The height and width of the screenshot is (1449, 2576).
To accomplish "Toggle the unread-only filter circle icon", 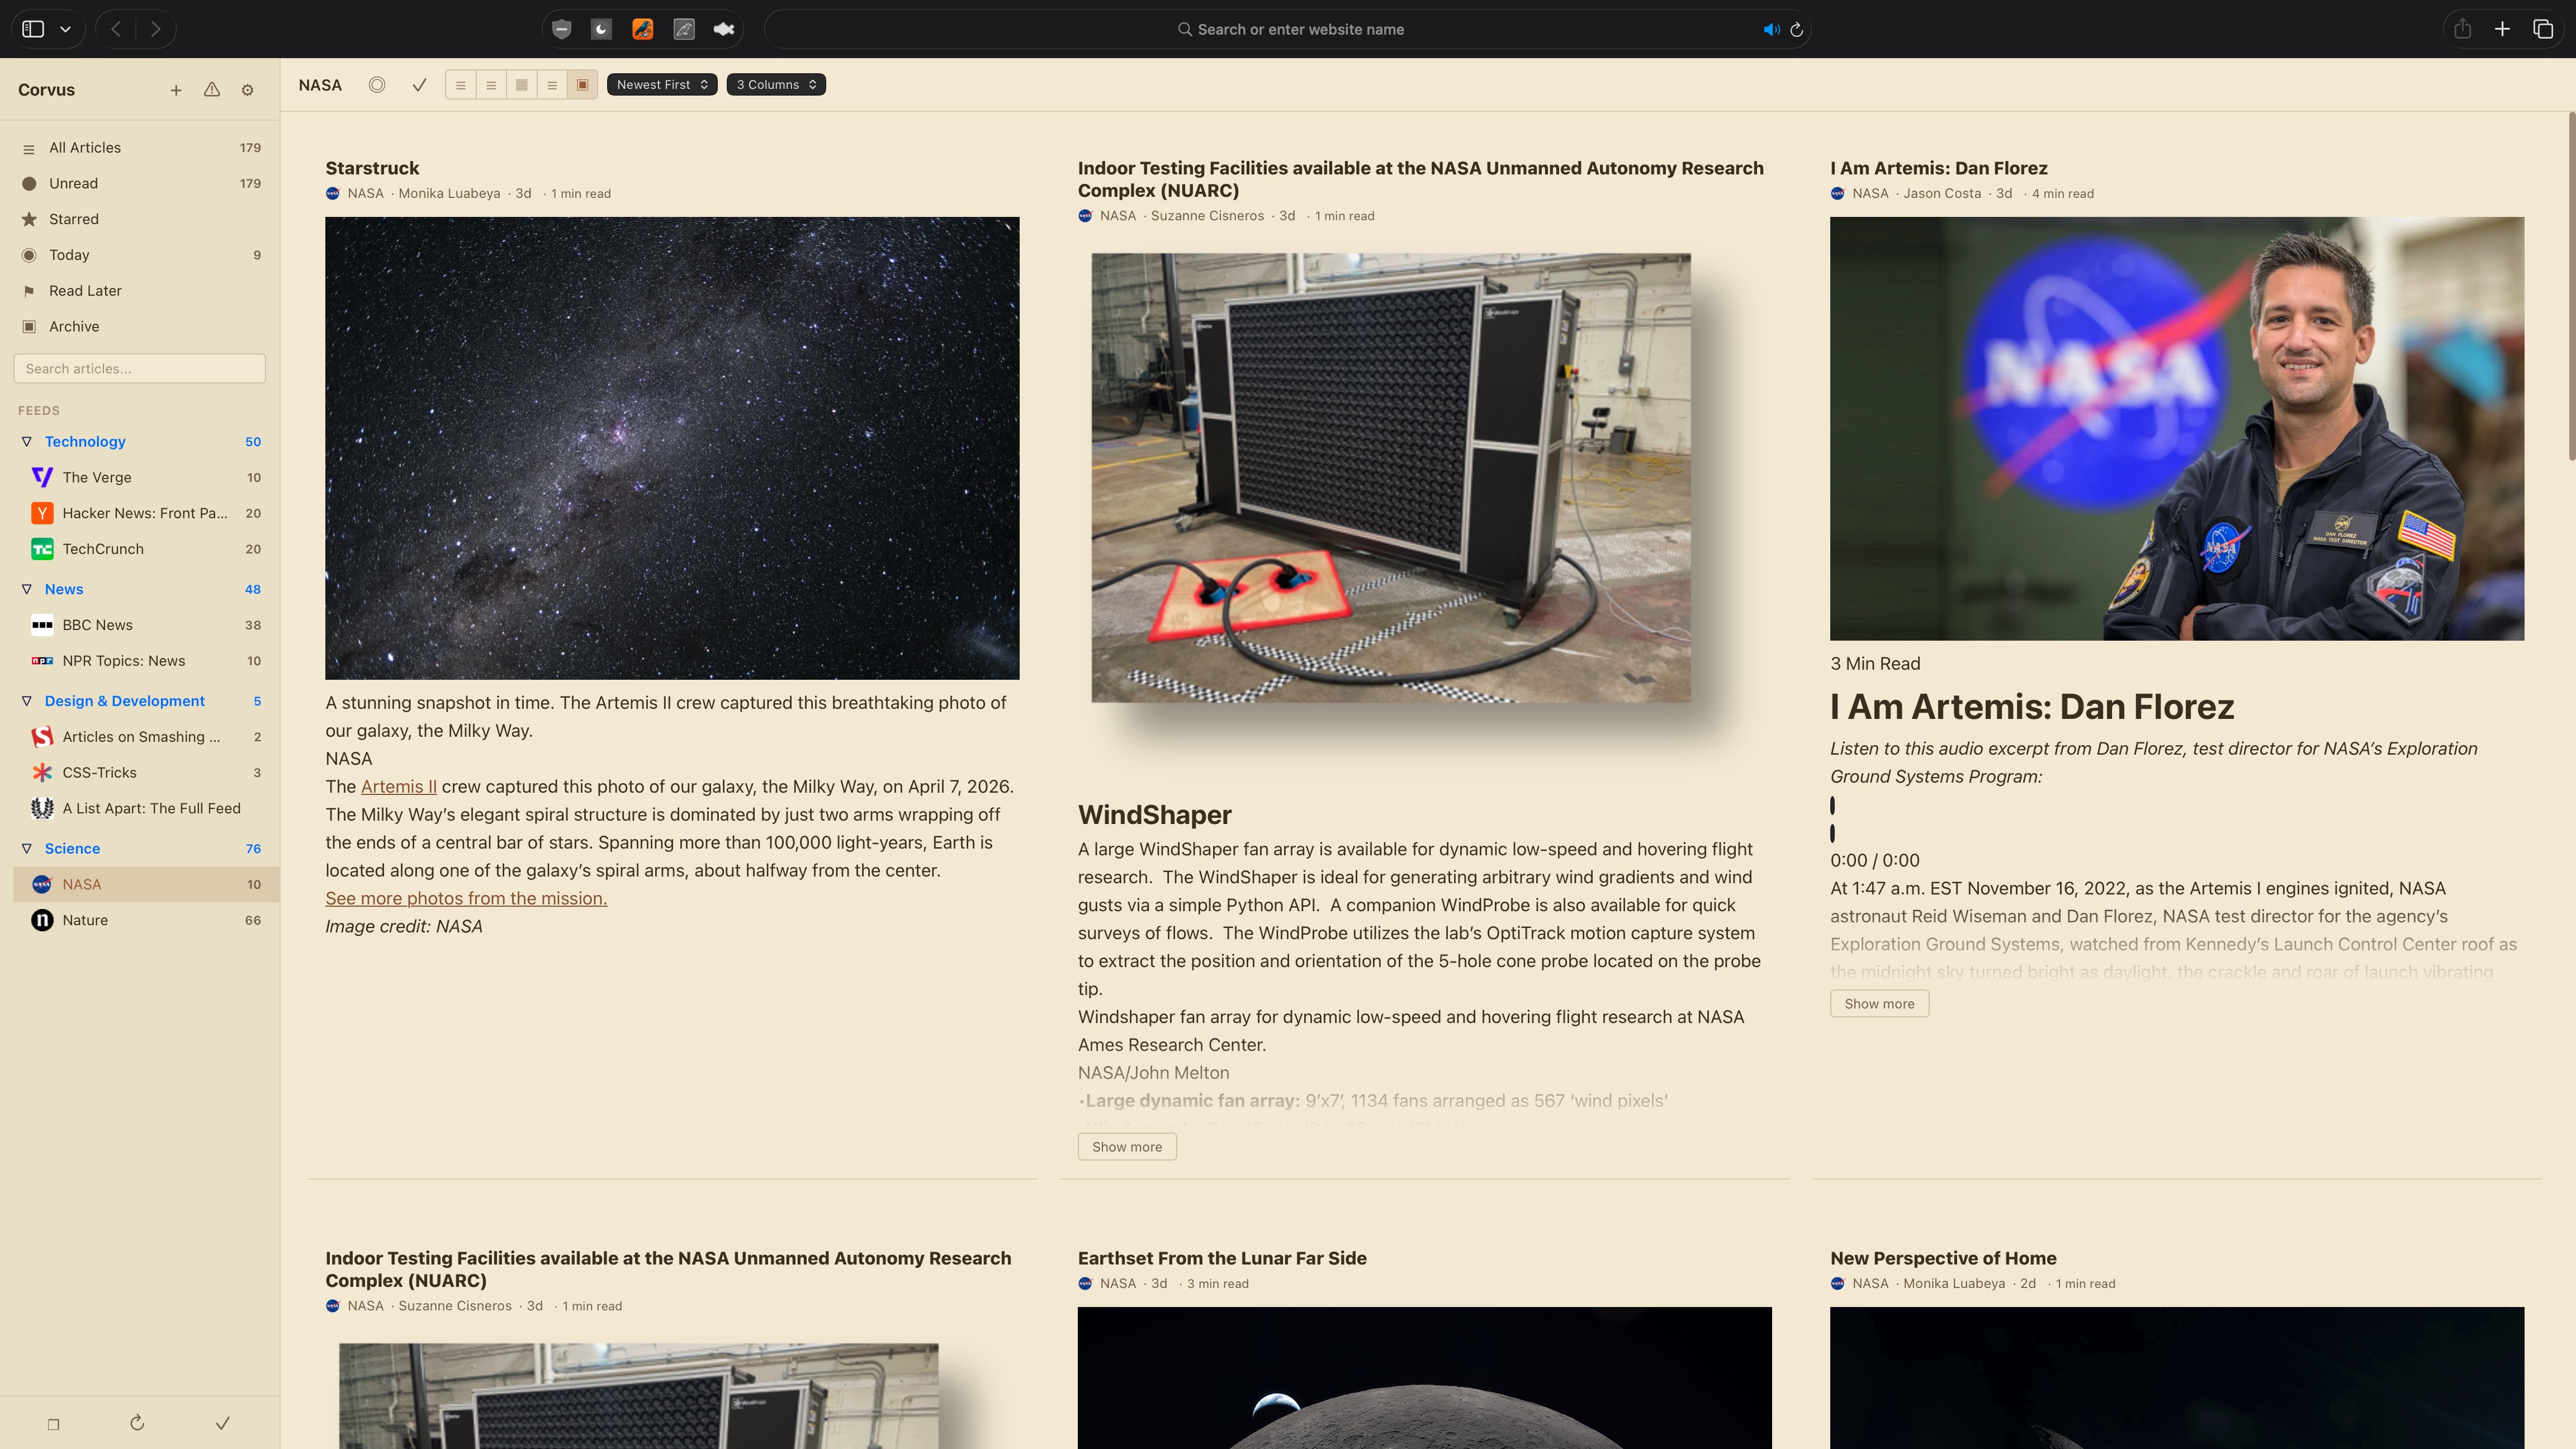I will (x=377, y=85).
